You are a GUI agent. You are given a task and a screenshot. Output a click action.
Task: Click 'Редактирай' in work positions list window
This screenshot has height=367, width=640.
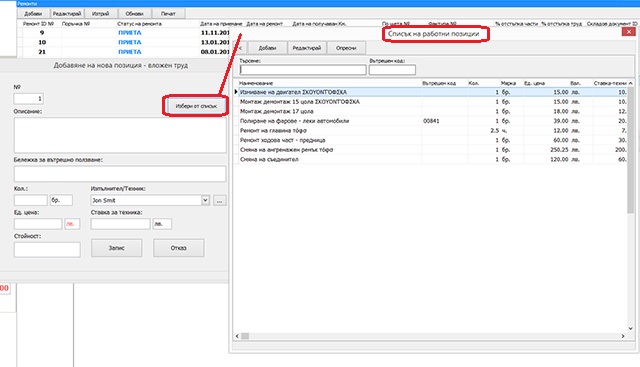coord(307,48)
